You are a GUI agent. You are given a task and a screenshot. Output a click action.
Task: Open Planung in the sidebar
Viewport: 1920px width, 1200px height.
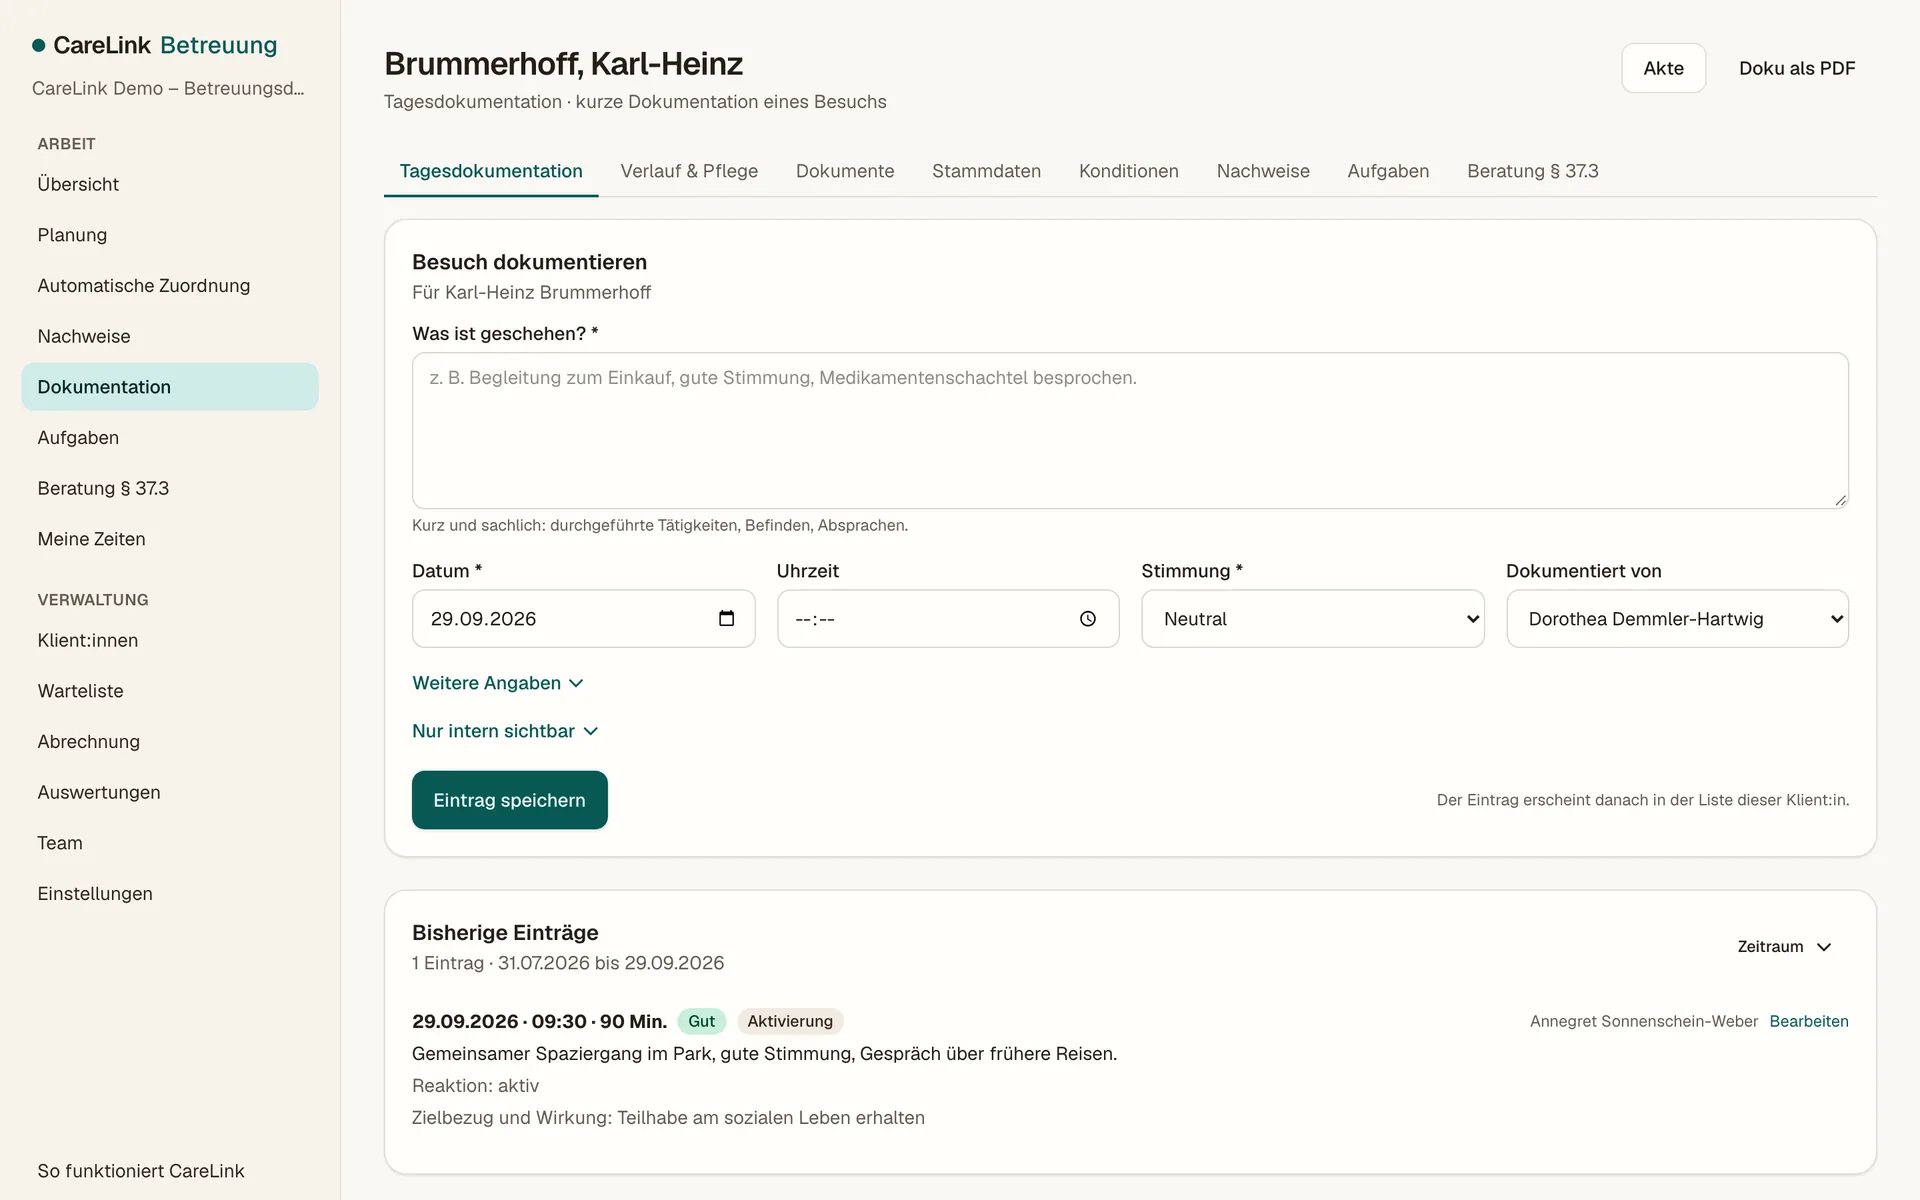pyautogui.click(x=170, y=235)
